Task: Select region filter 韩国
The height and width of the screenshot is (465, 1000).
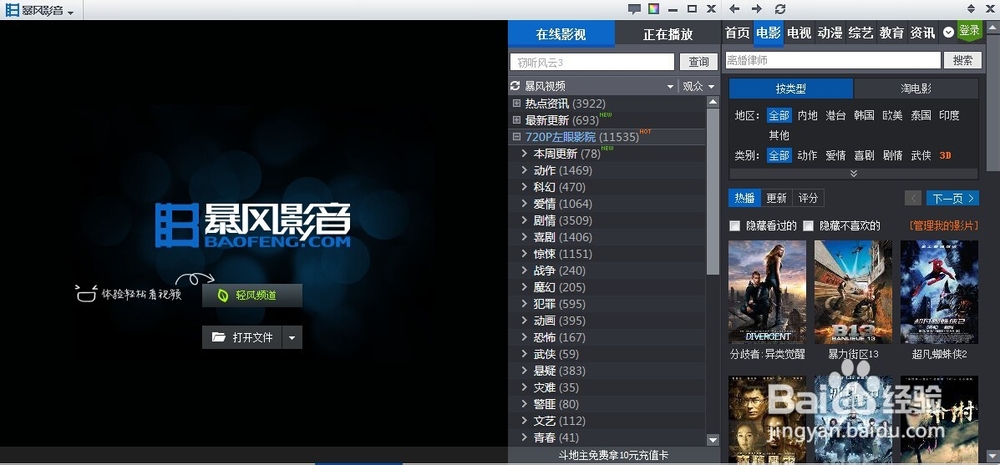Action: pyautogui.click(x=864, y=115)
